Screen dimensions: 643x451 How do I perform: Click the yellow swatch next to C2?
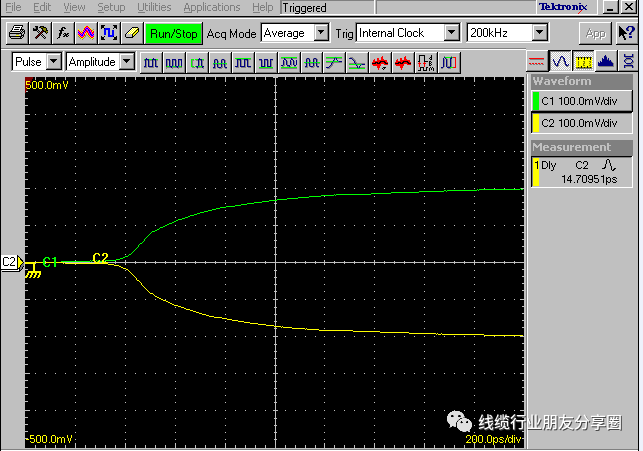535,123
